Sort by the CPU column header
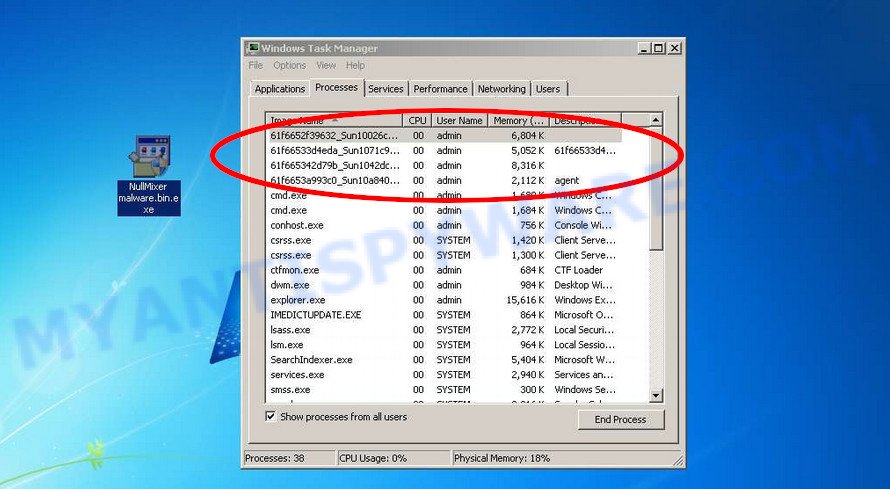 tap(417, 120)
